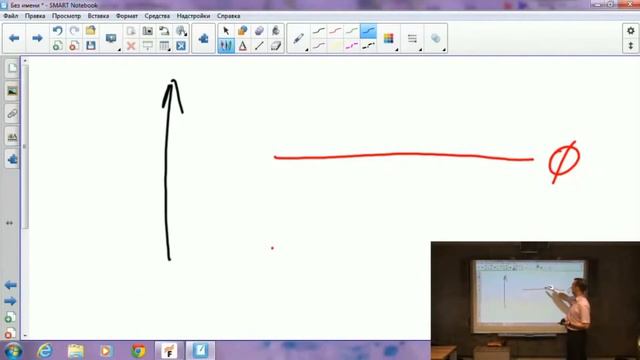Open the view screens options
This screenshot has height=360, width=640.
click(111, 38)
